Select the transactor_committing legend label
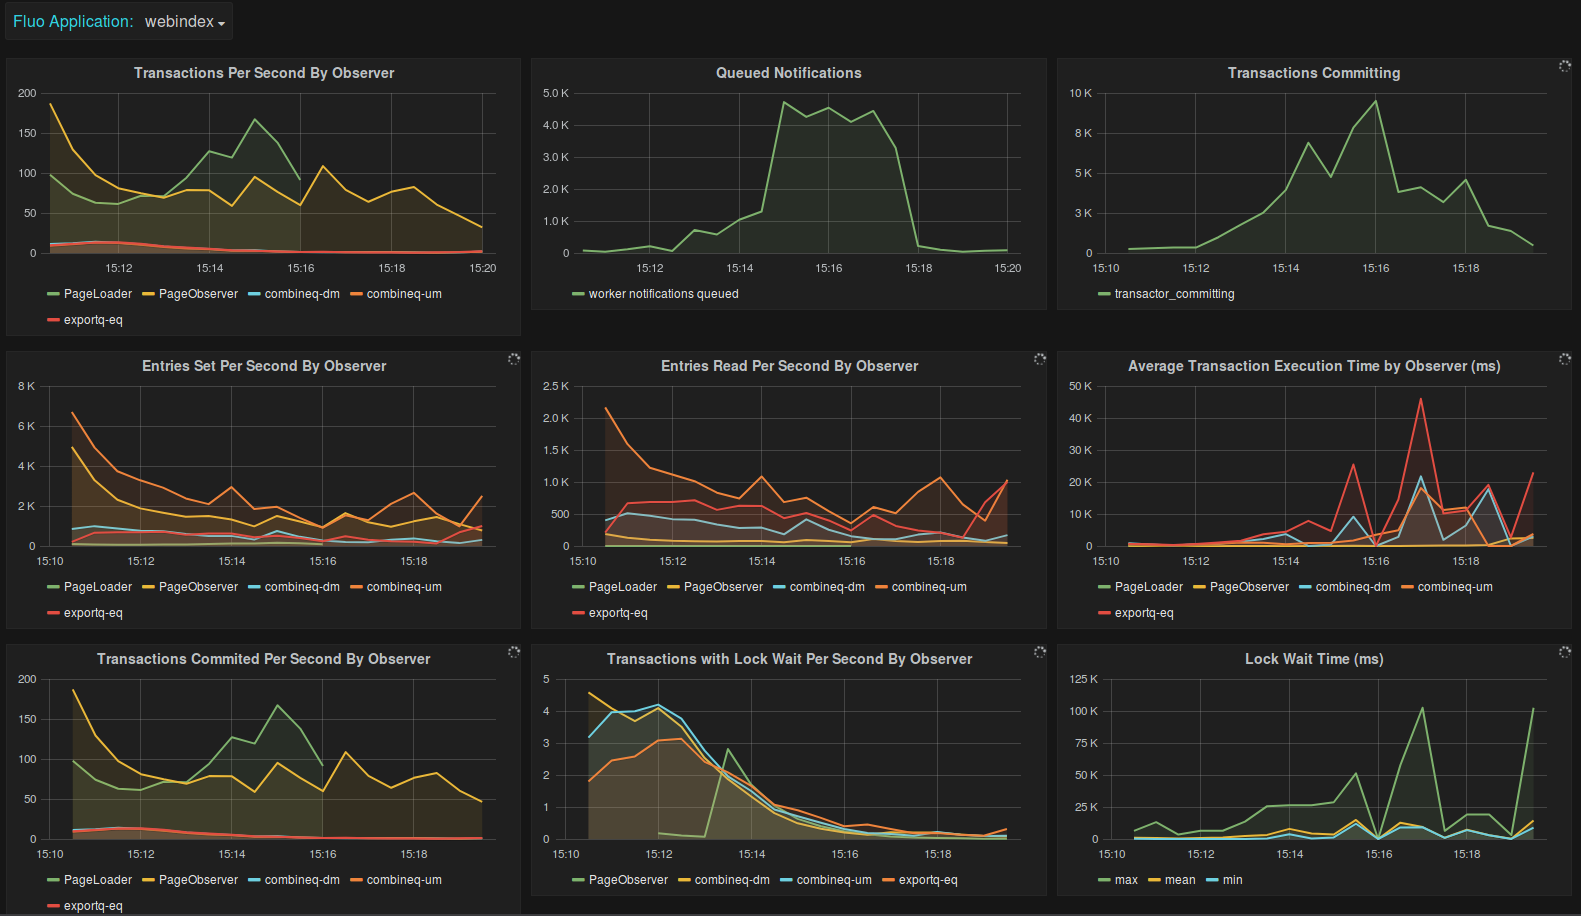This screenshot has height=916, width=1581. (x=1174, y=294)
